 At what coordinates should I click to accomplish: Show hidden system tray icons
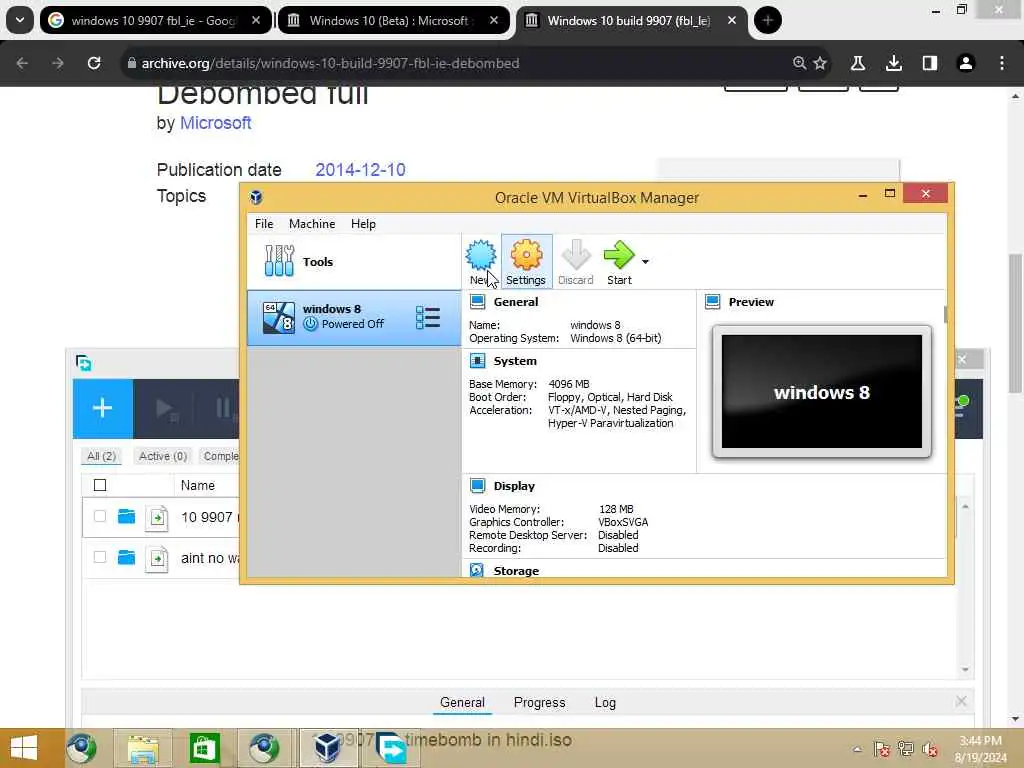click(857, 750)
